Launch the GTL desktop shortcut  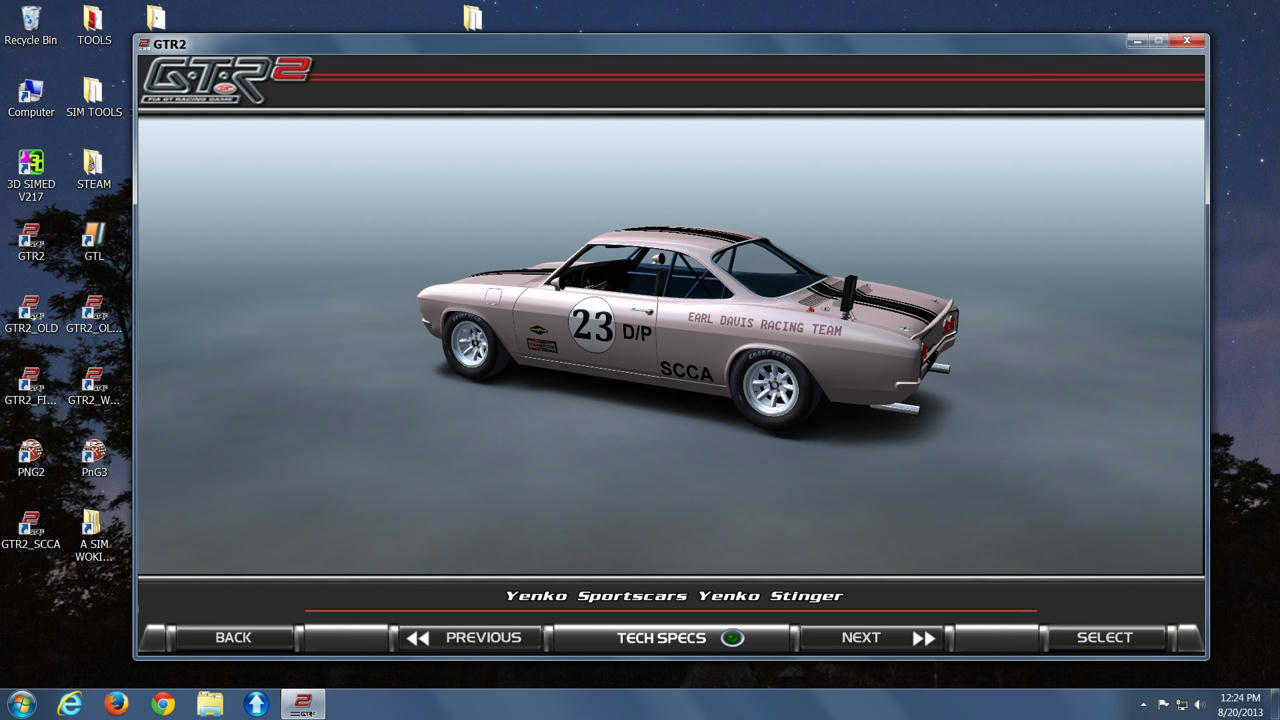click(x=94, y=242)
